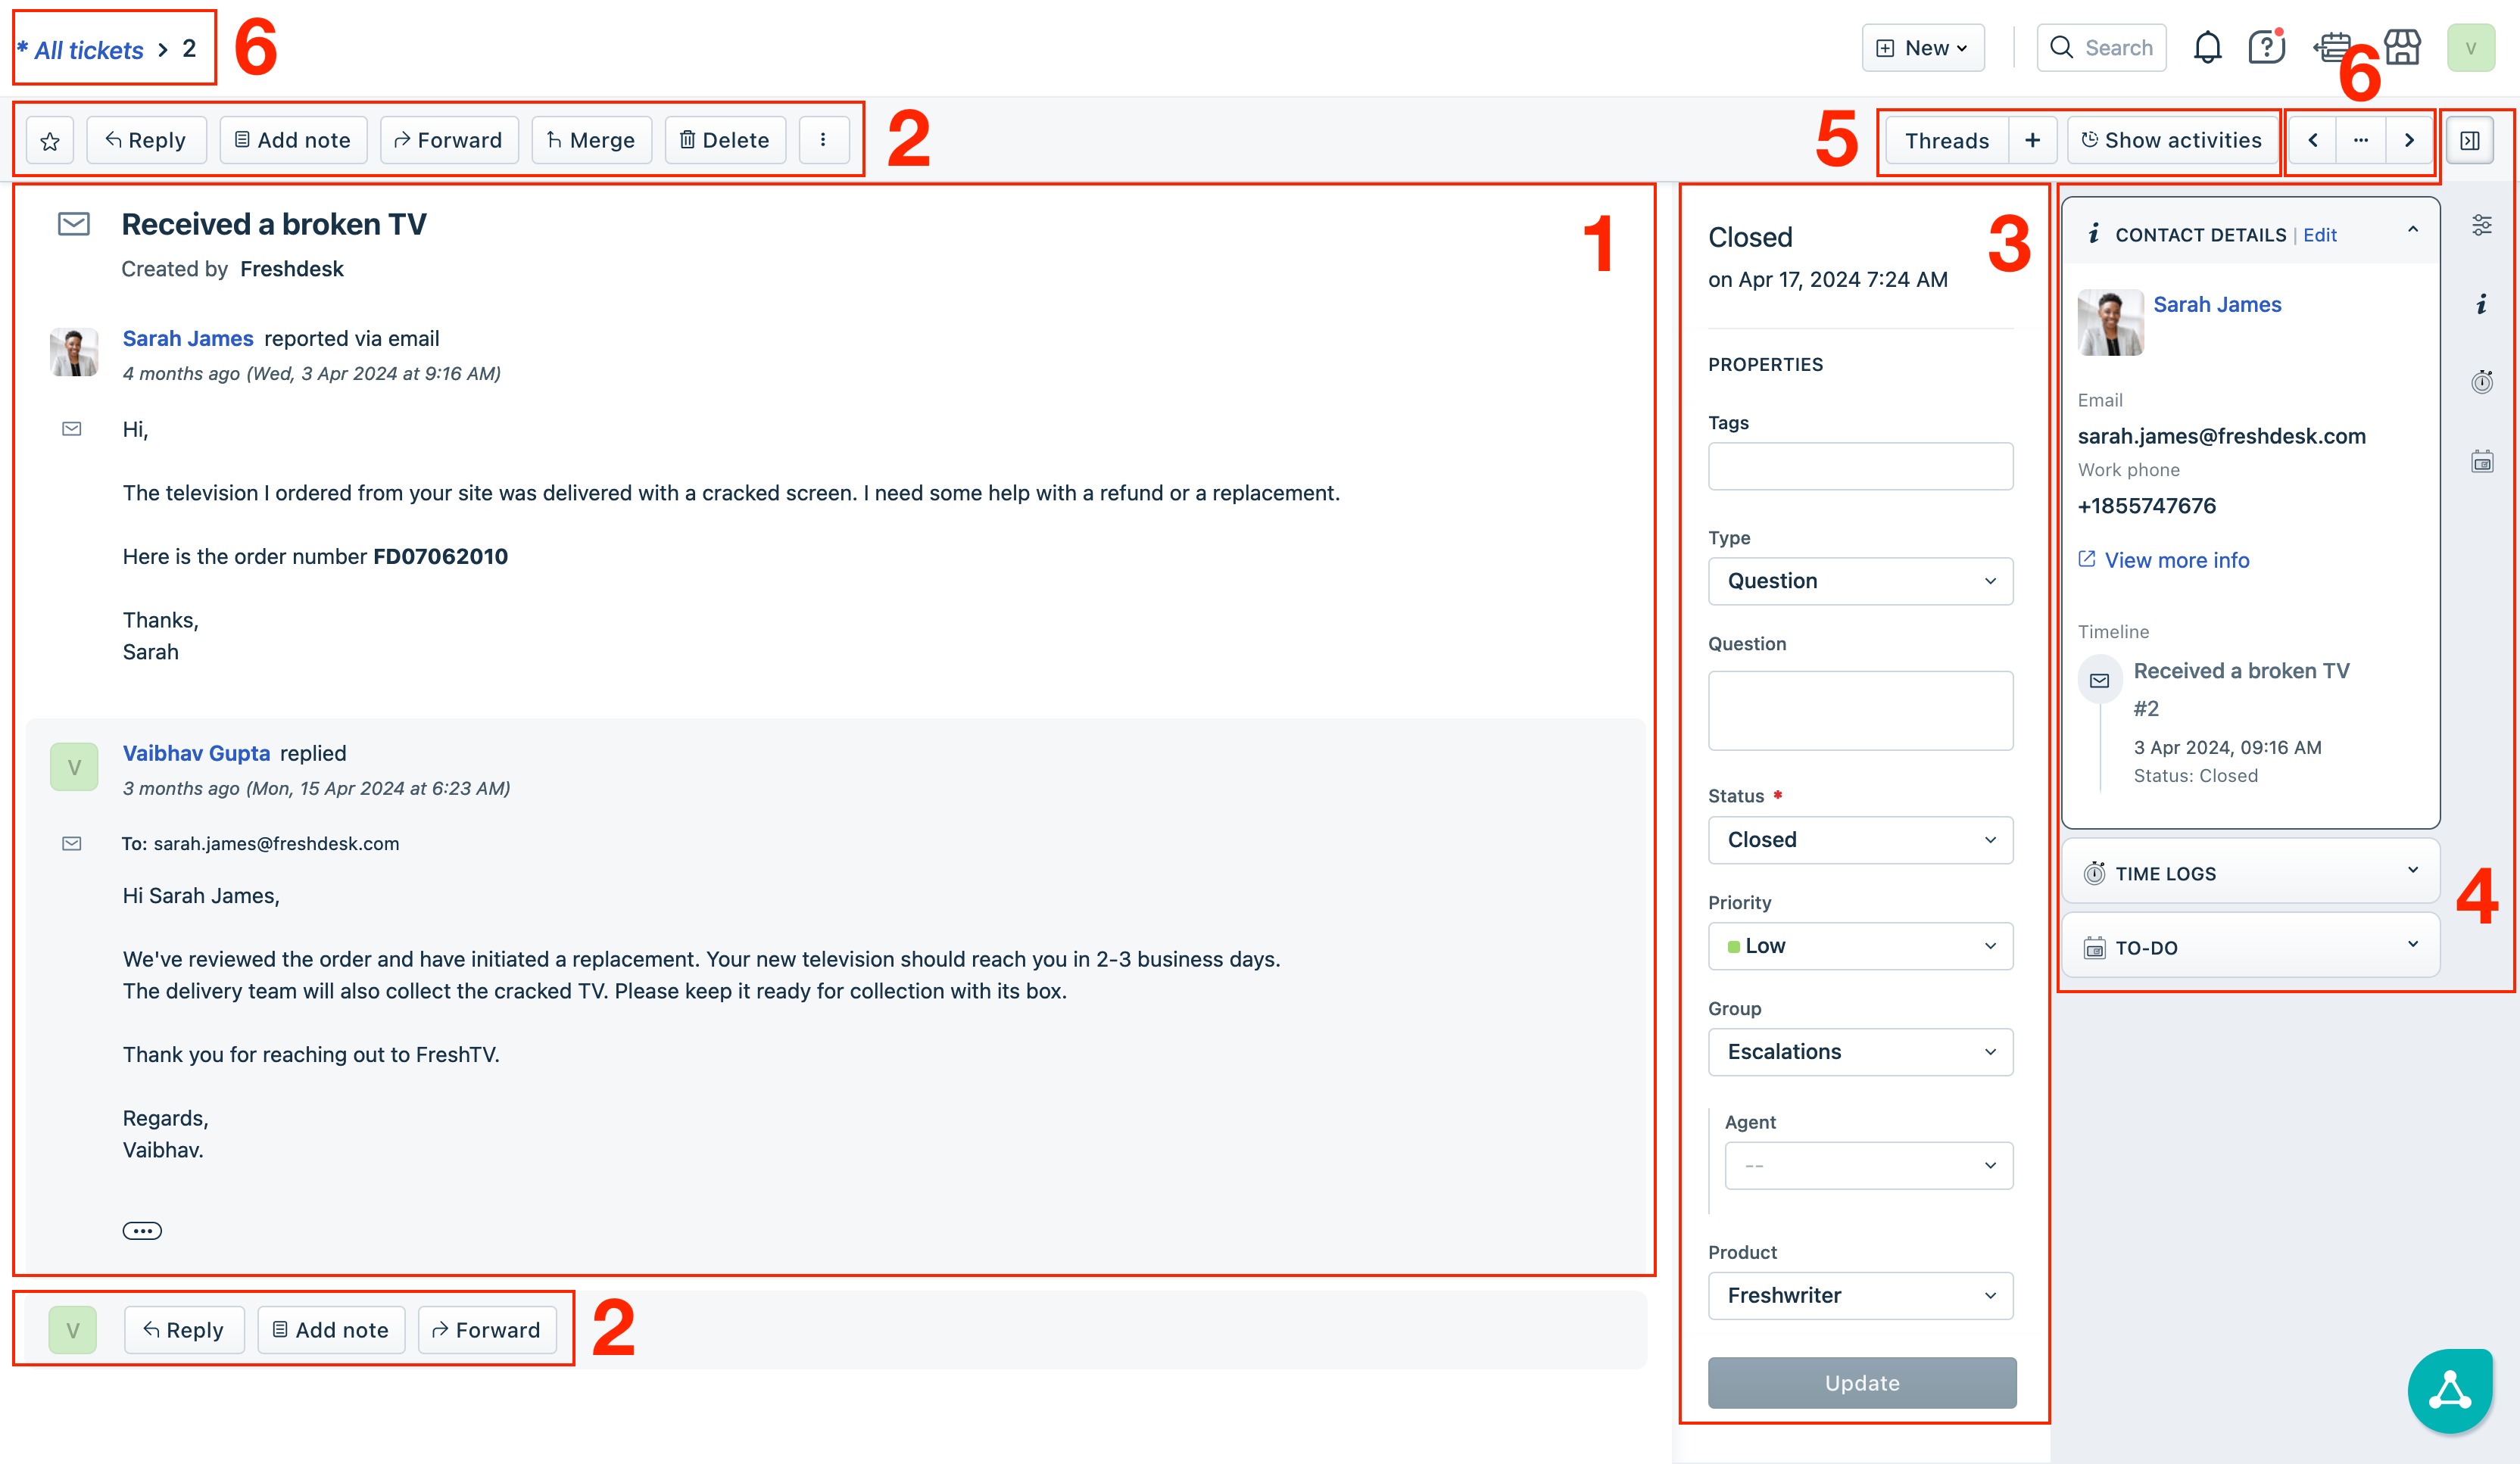
Task: Open the New dropdown button
Action: [1923, 48]
